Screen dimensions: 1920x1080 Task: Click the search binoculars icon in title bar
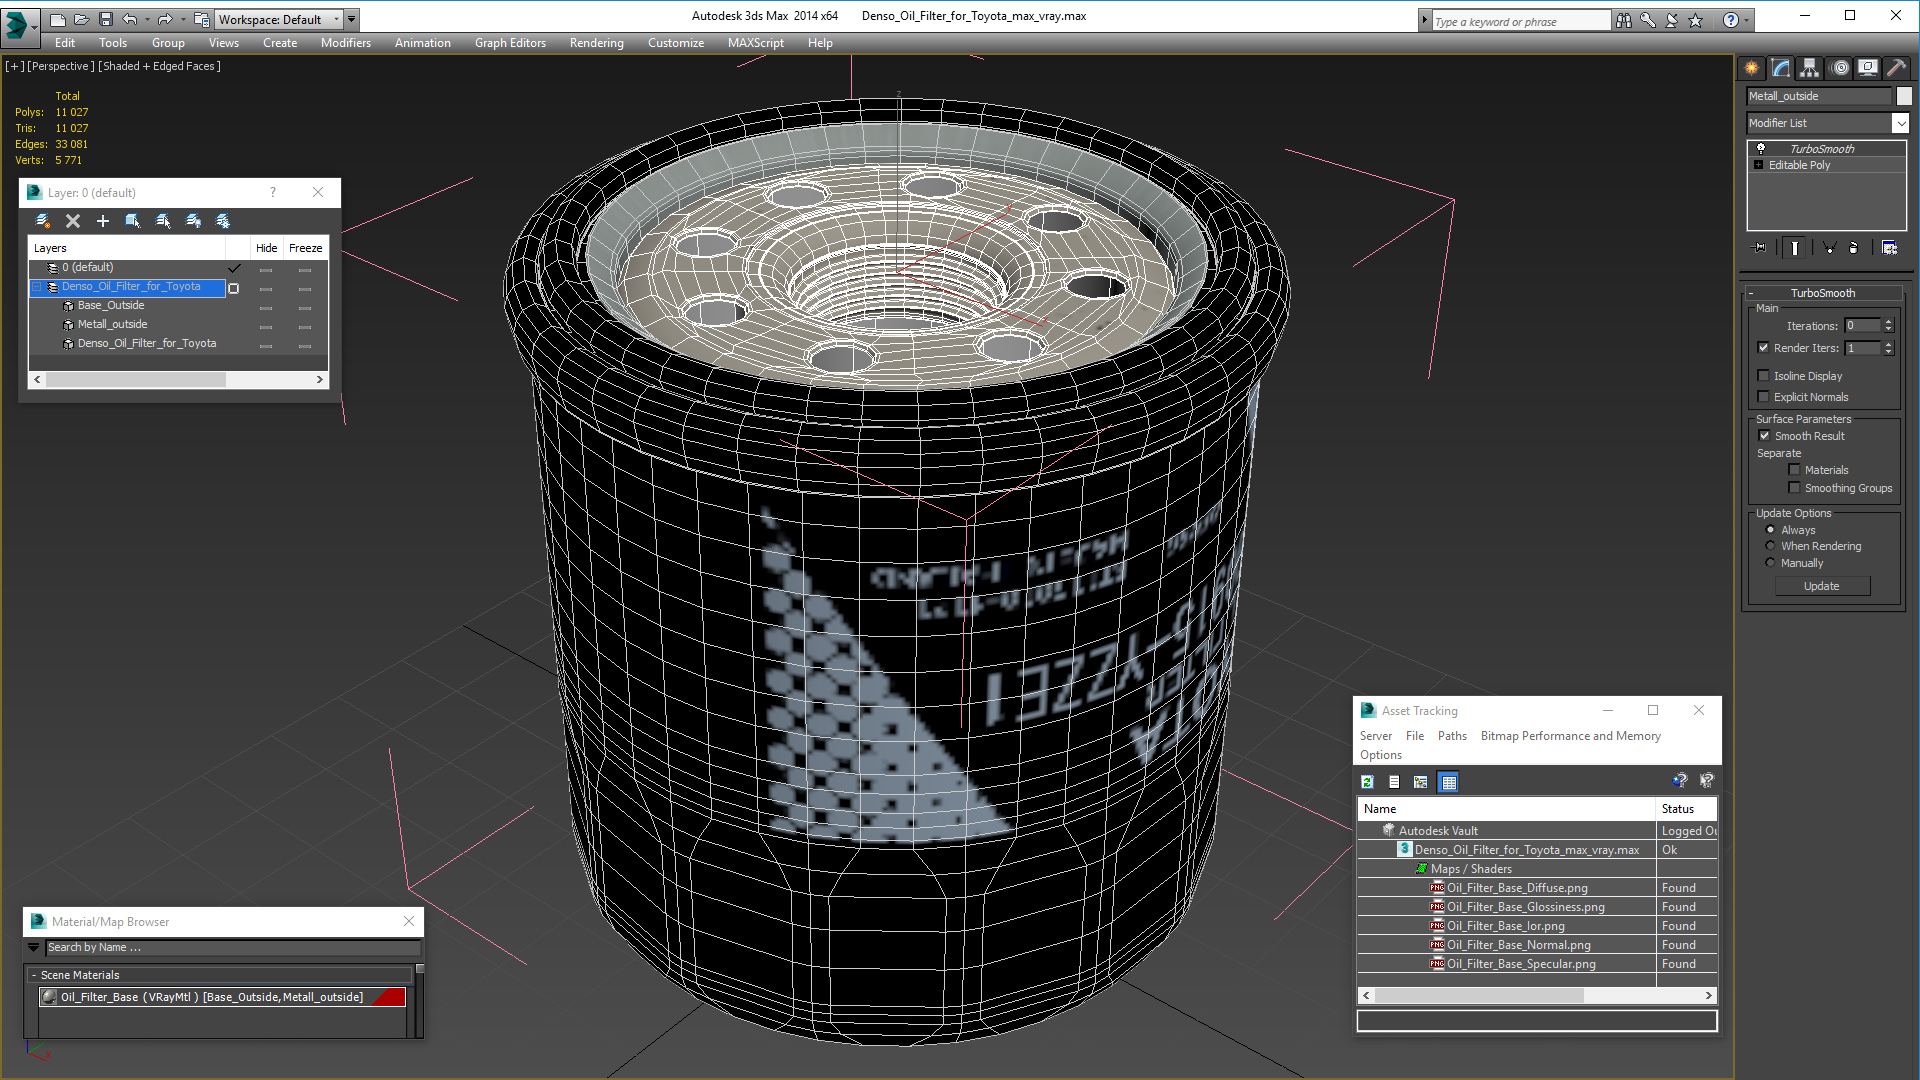coord(1624,20)
